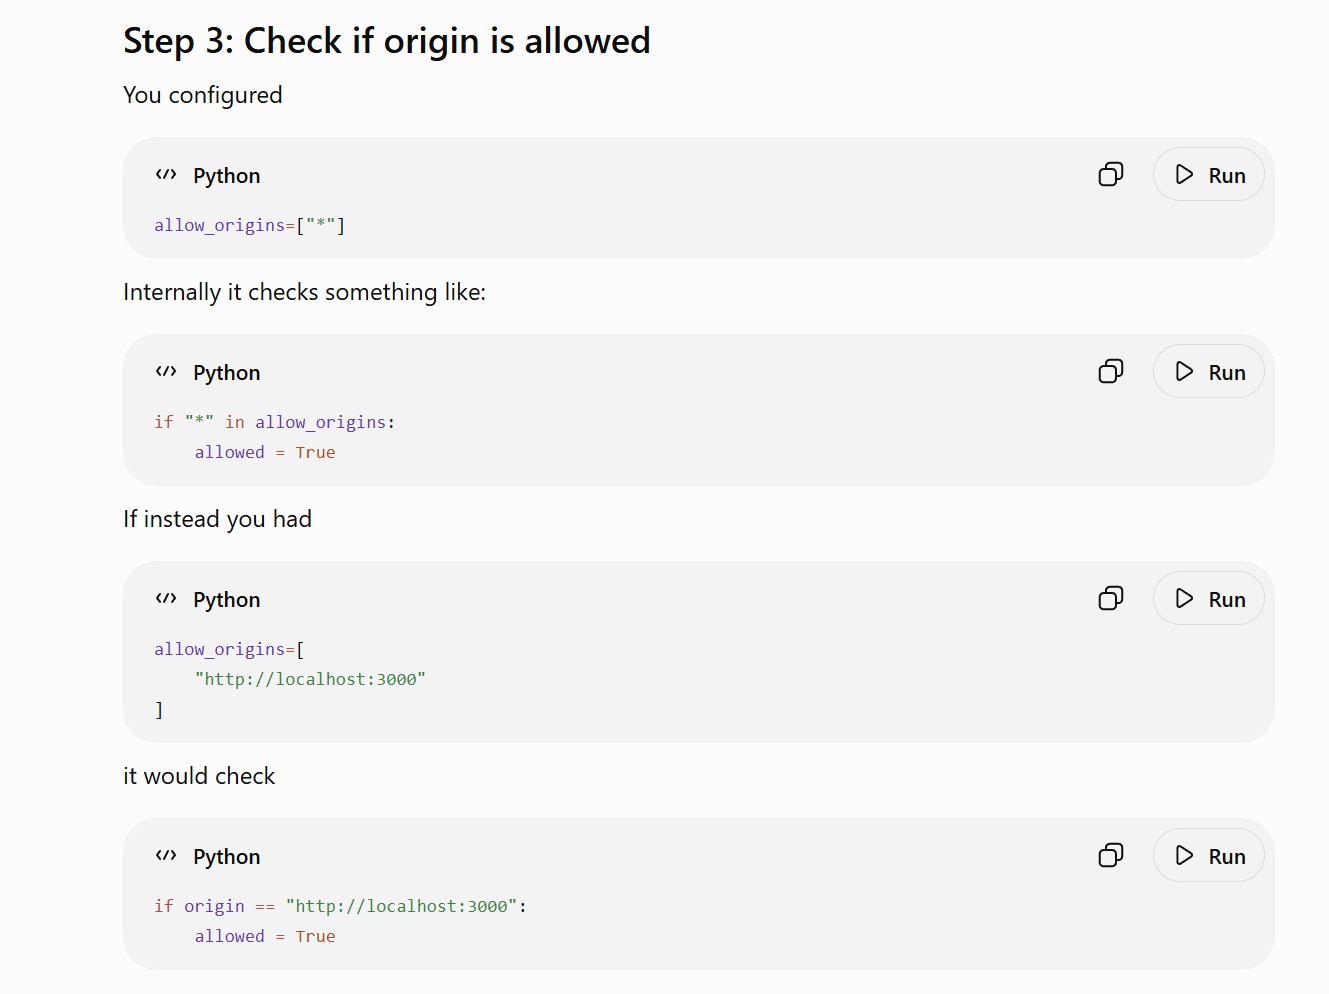This screenshot has height=994, width=1329.
Task: Click Python label of 'if origin ==' block
Action: [x=227, y=857]
